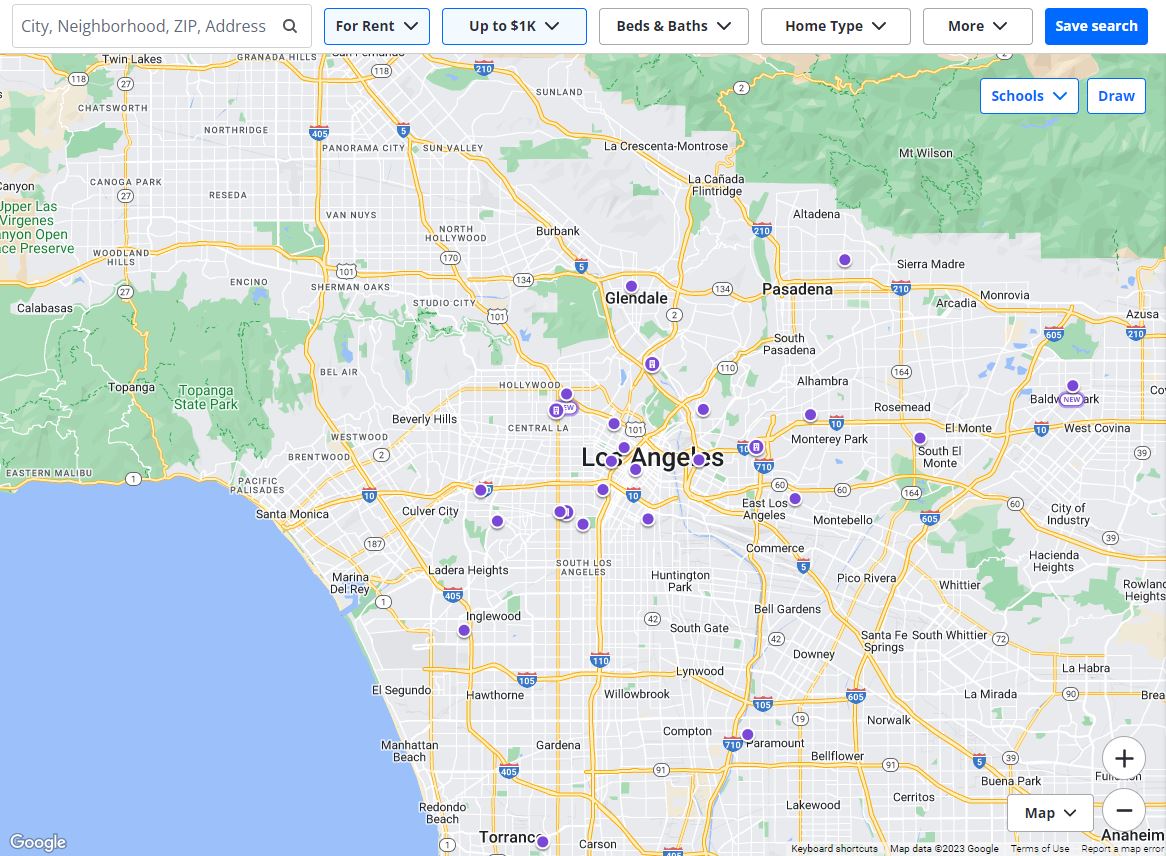1166x856 pixels.
Task: Click the Santa Monica label on map
Action: tap(292, 514)
